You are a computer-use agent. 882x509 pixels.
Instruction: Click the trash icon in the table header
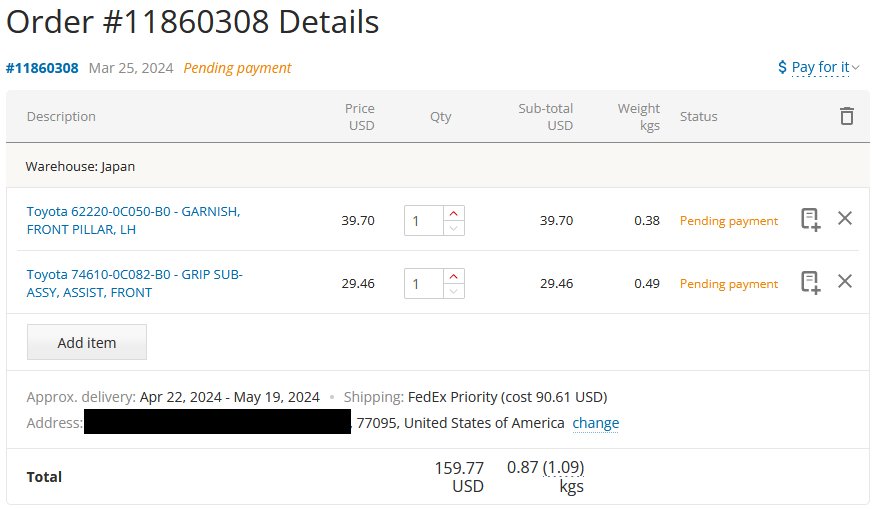(847, 116)
